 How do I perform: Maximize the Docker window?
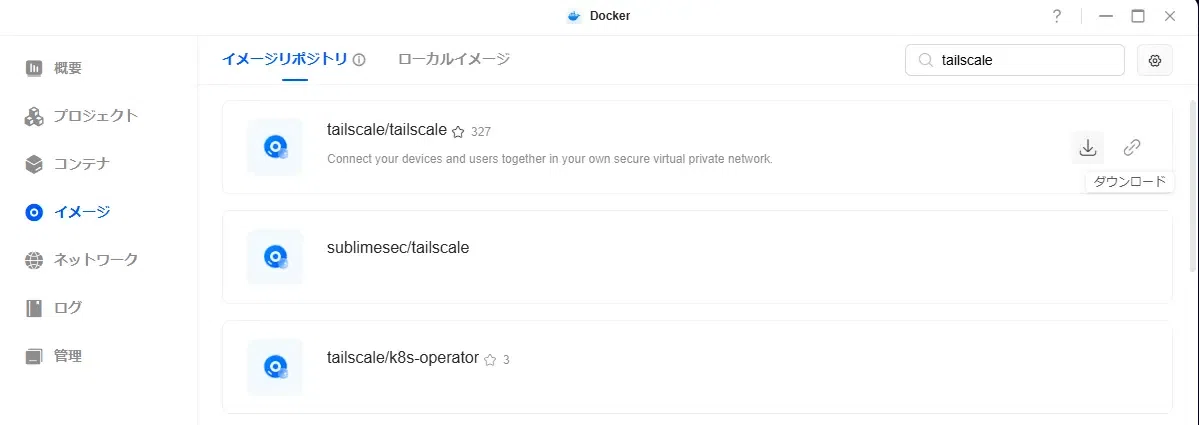1138,16
